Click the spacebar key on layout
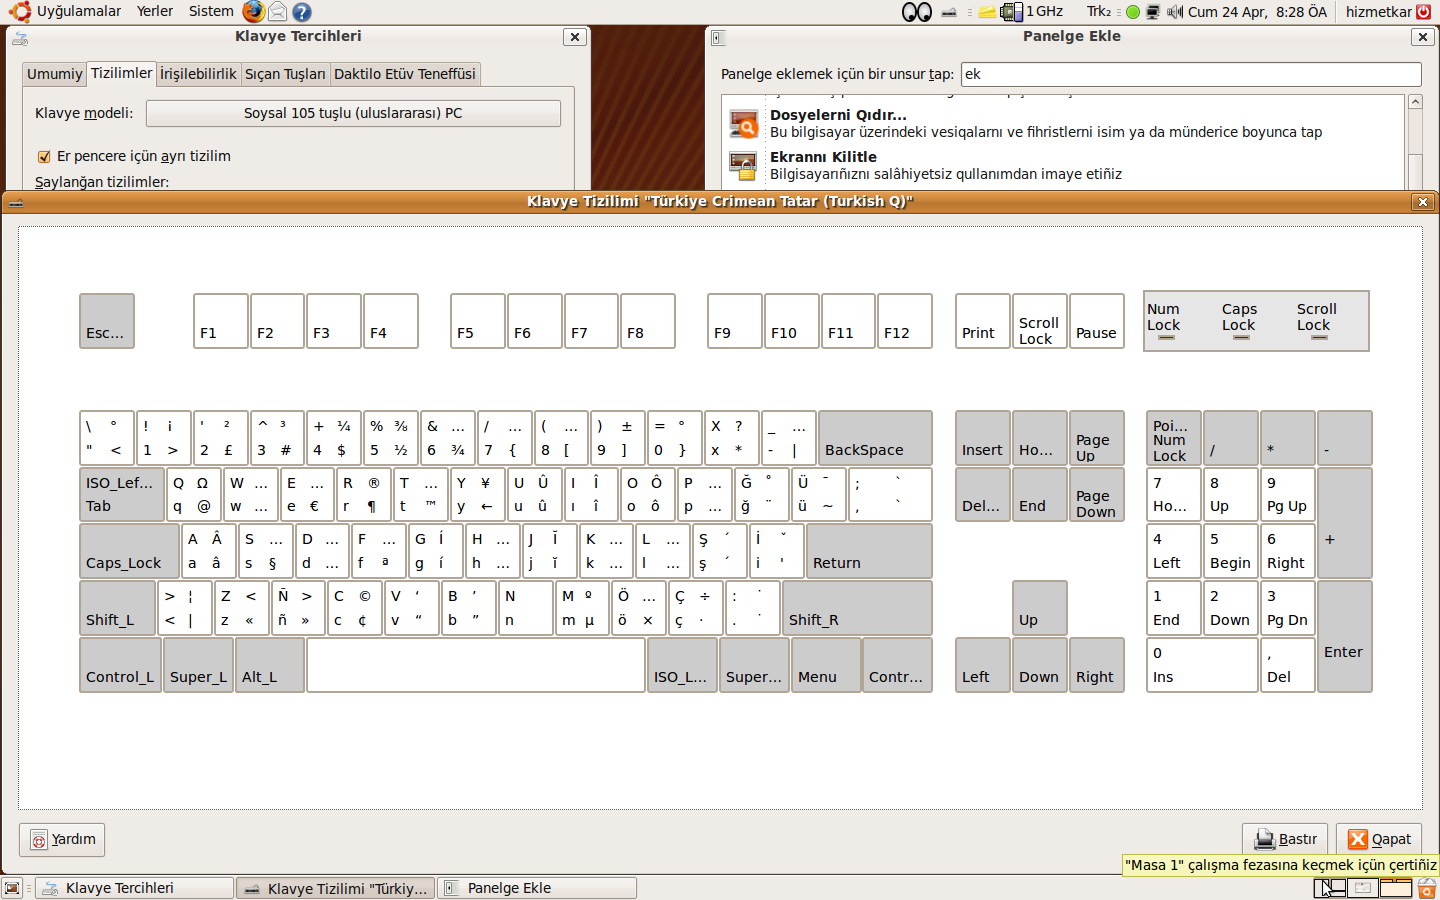Screen dimensions: 1440x900 [x=476, y=665]
